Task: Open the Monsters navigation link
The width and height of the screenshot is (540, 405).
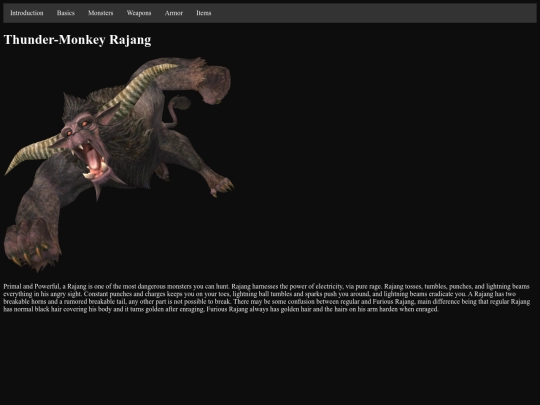Action: [101, 13]
